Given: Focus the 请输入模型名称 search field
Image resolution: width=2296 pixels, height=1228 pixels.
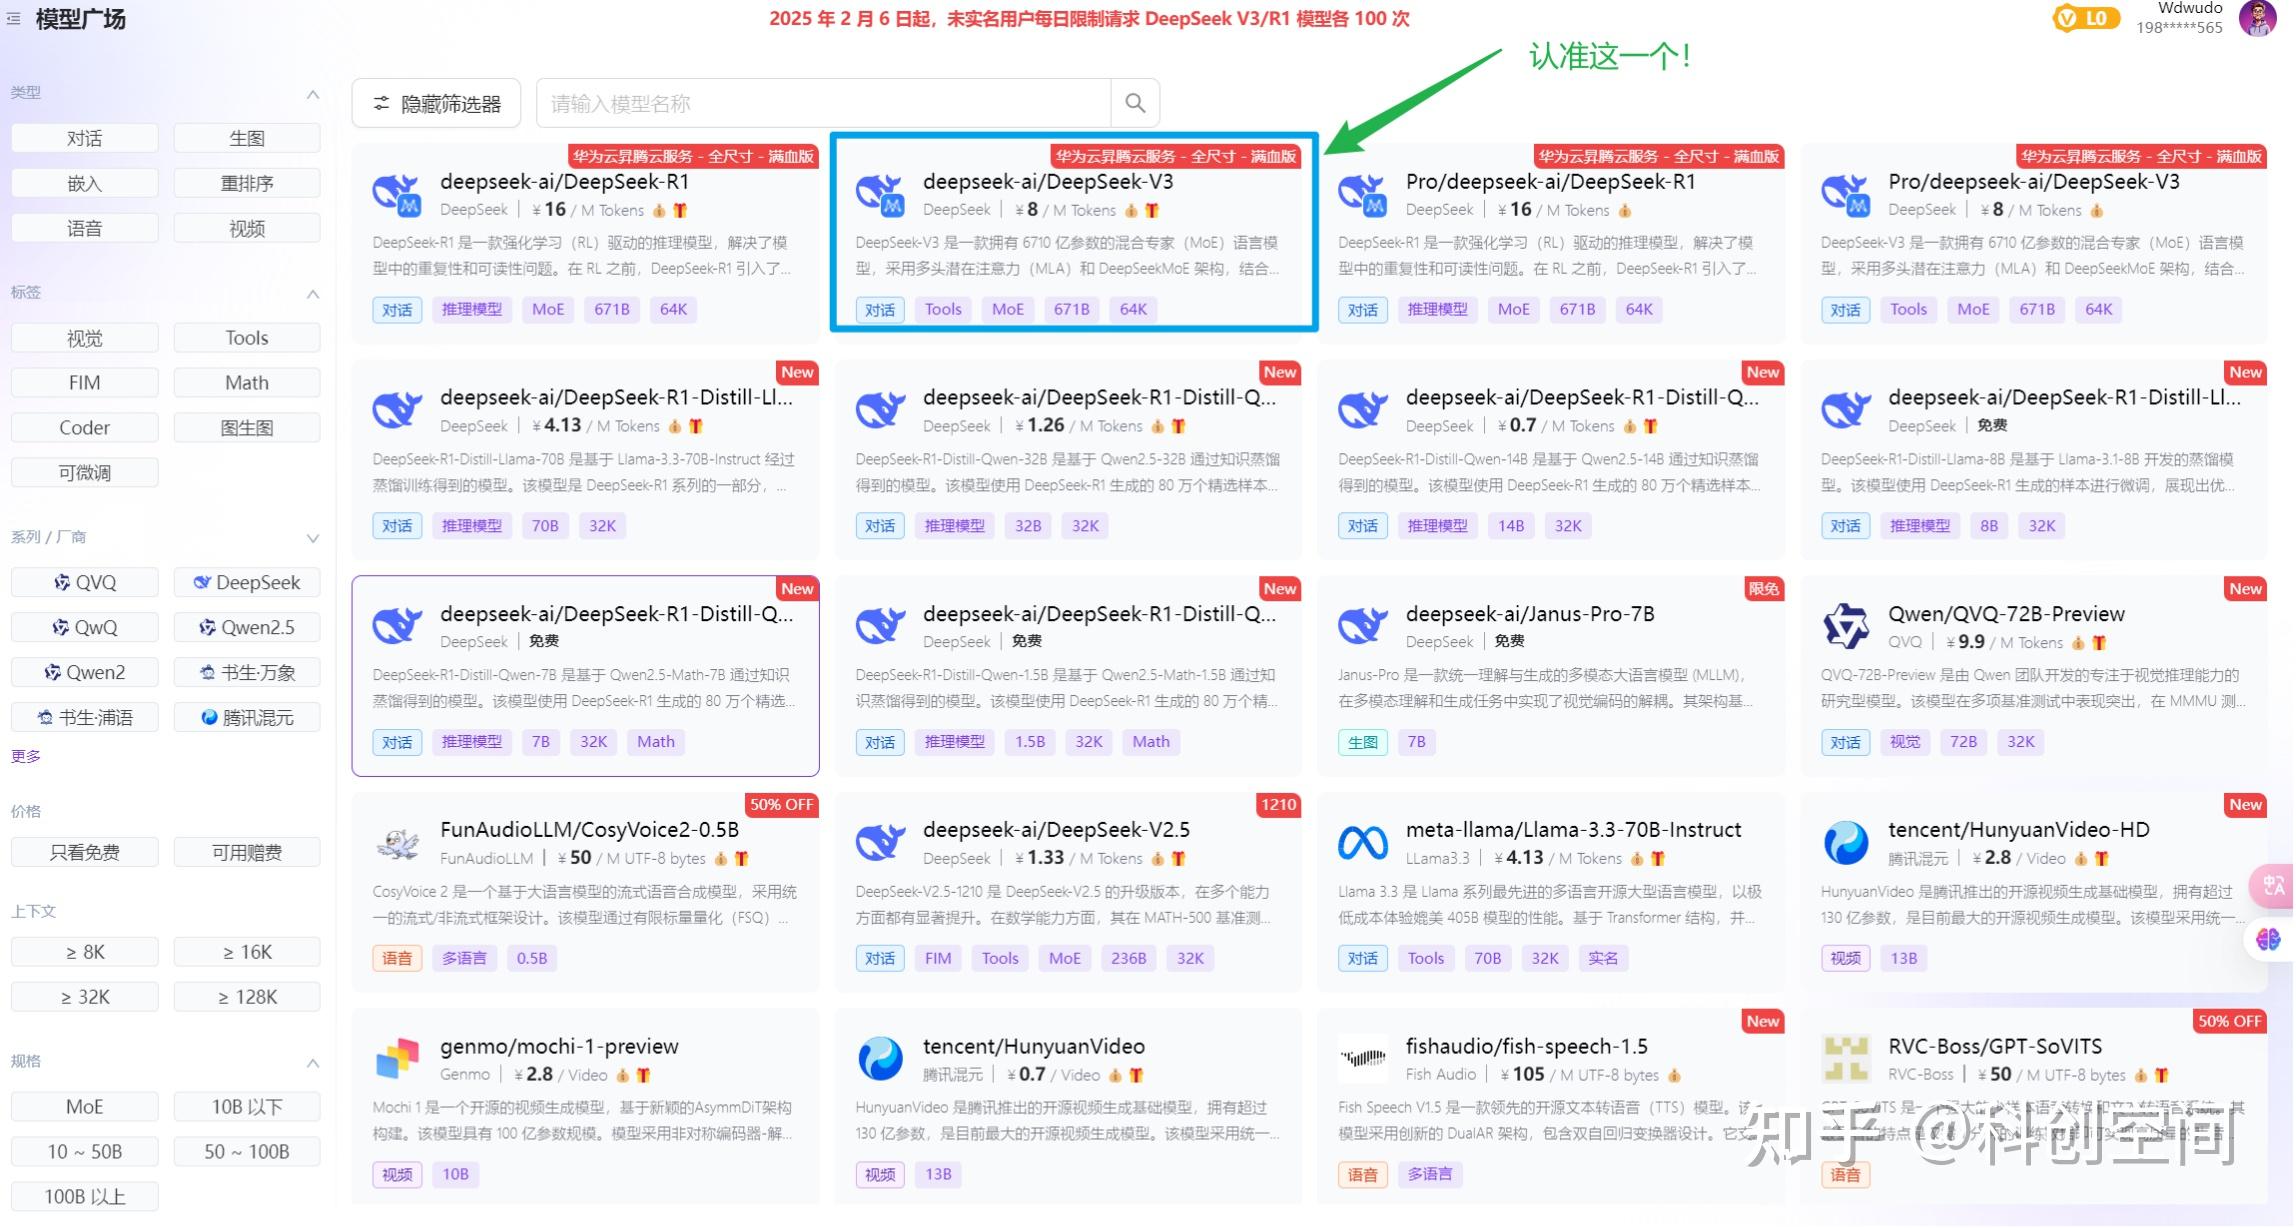Looking at the screenshot, I should point(824,103).
